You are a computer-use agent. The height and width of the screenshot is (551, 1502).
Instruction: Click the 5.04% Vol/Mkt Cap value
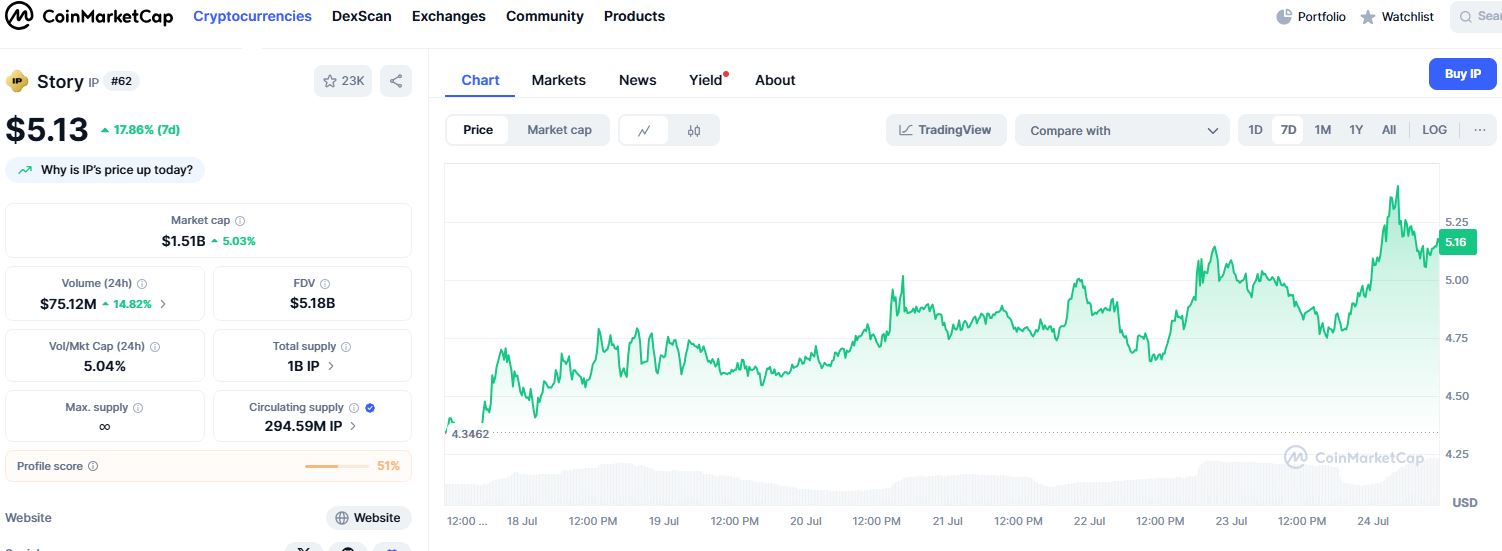tap(105, 366)
